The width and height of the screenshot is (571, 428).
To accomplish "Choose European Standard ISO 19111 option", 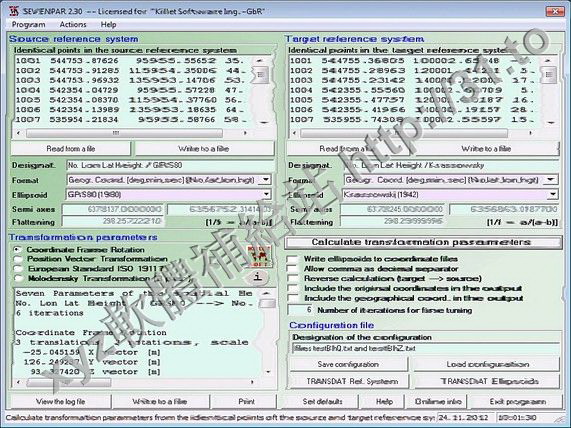I will (17, 269).
